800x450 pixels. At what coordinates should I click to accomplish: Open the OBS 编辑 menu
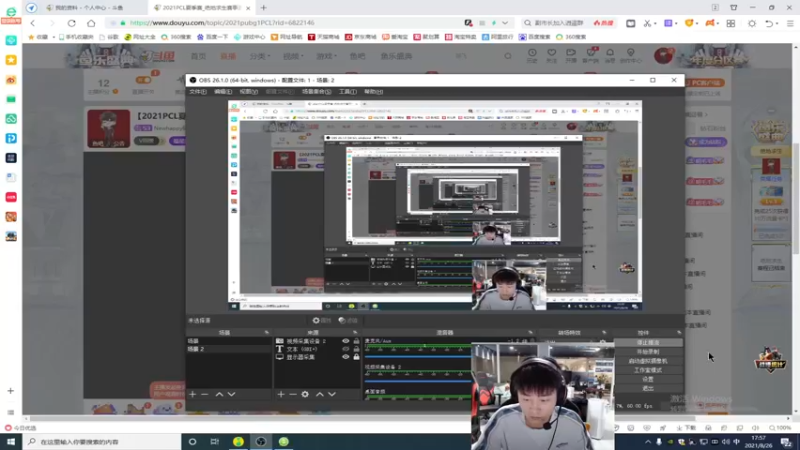click(x=223, y=92)
